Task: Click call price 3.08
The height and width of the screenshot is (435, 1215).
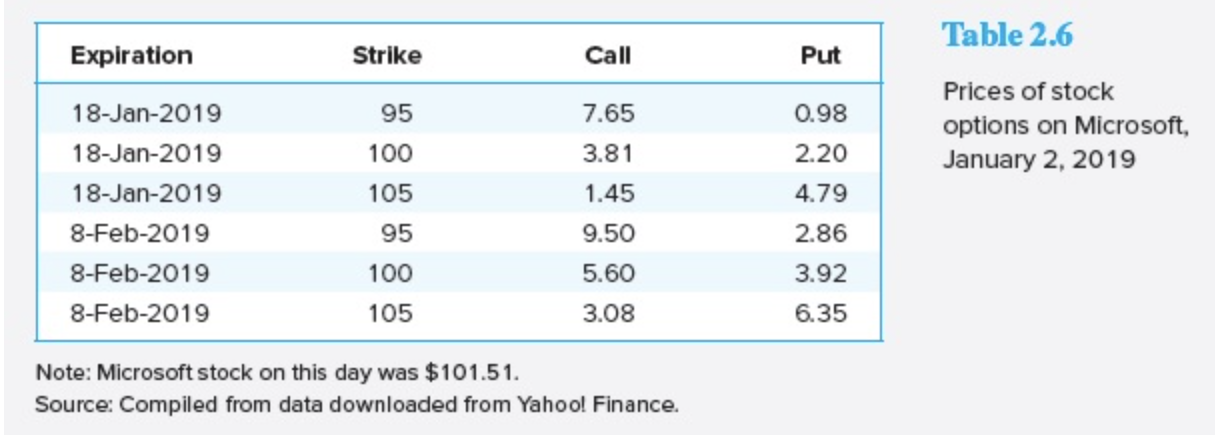Action: tap(608, 314)
